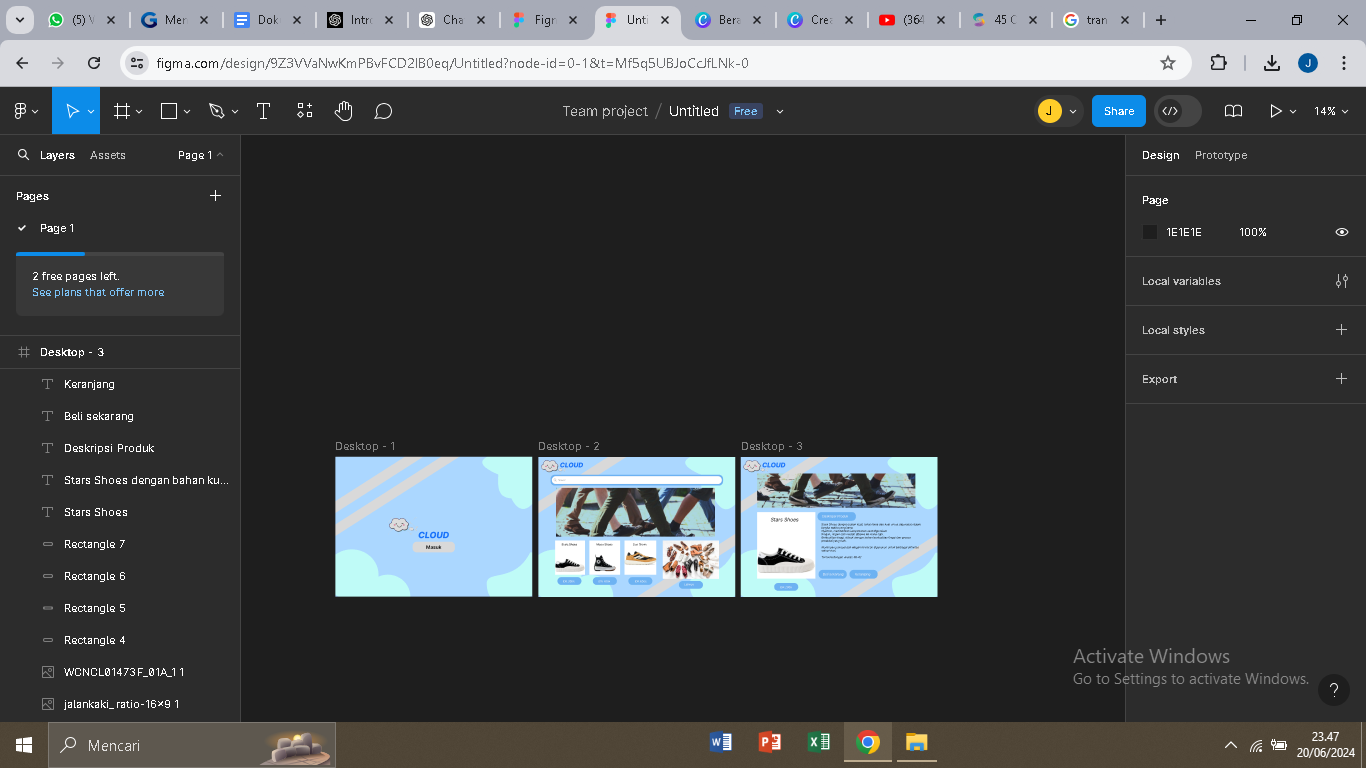The image size is (1366, 768).
Task: Expand the Rectangle shape tools dropdown
Action: (187, 111)
